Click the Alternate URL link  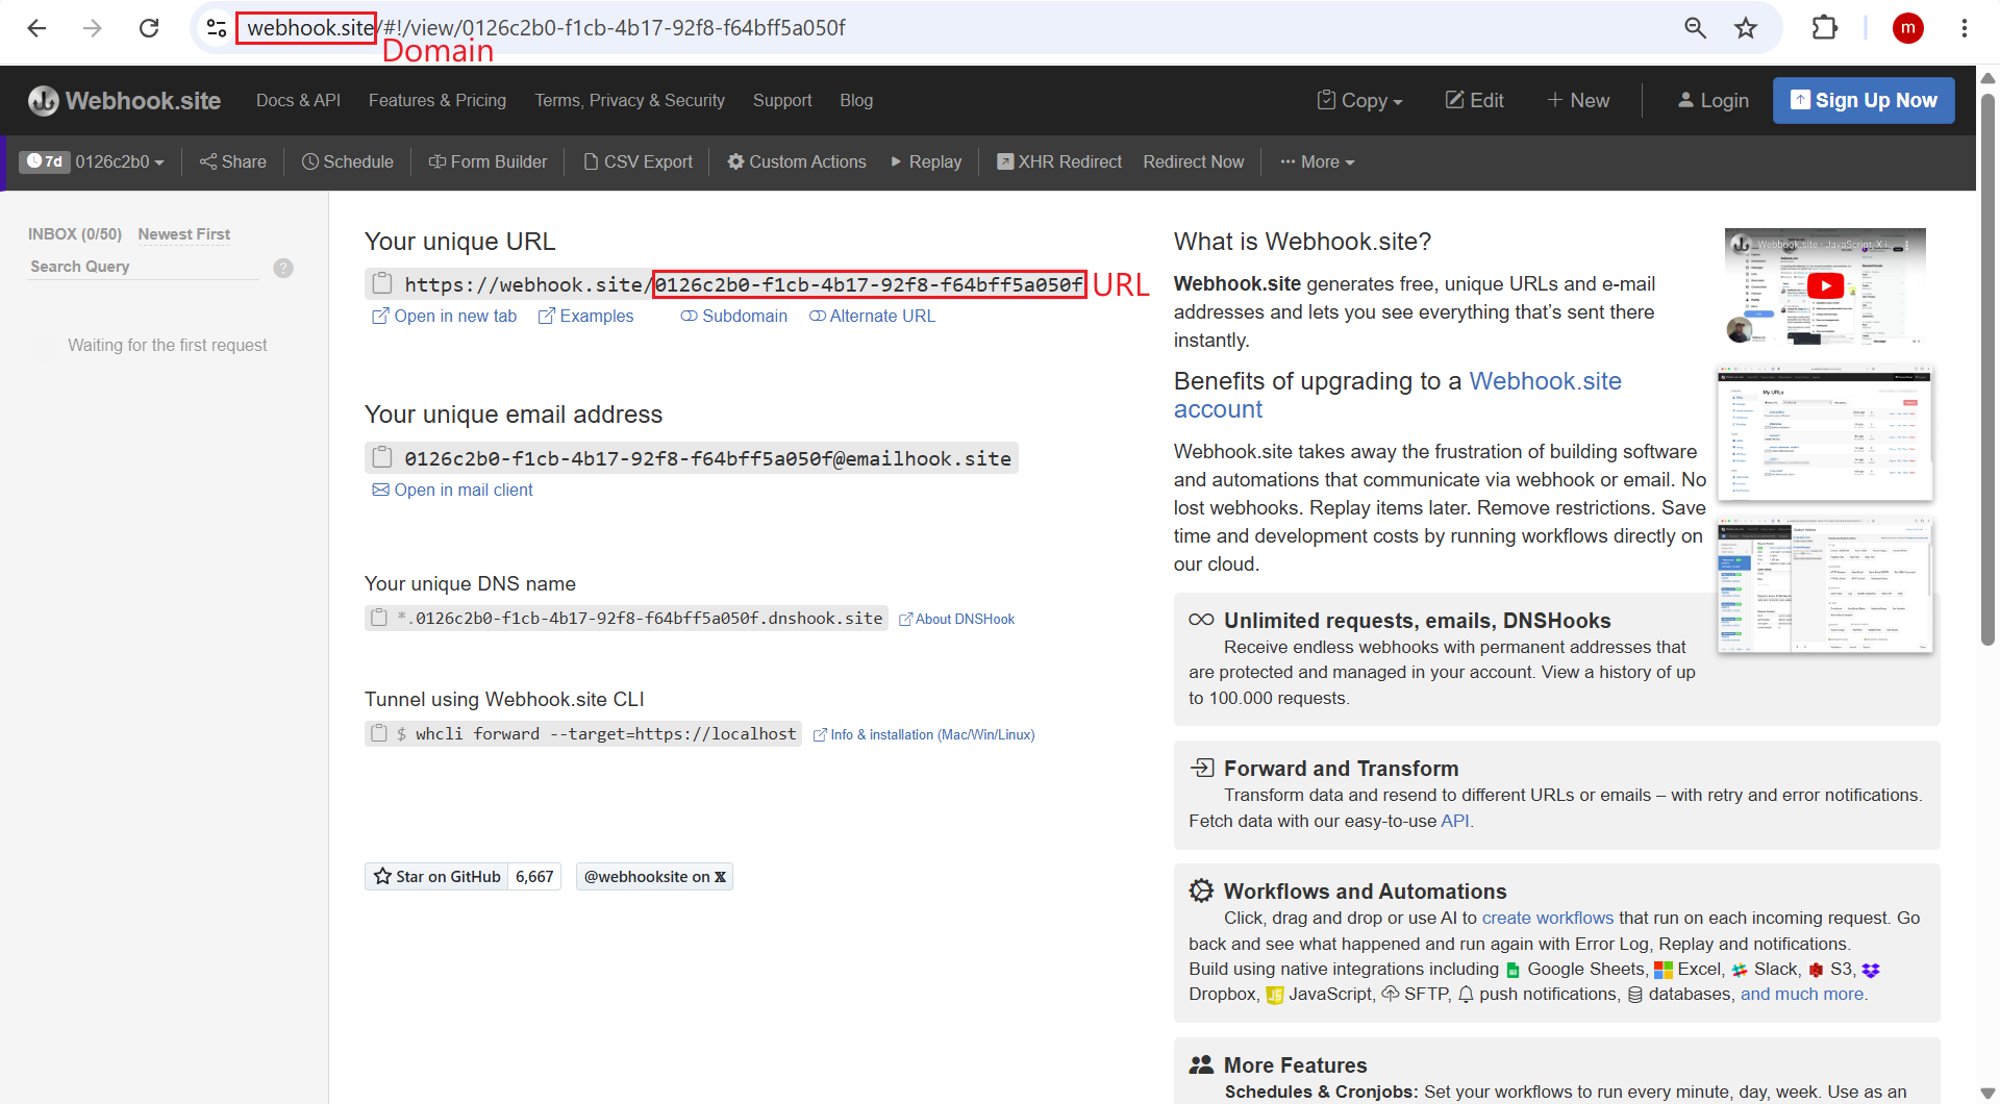[872, 316]
